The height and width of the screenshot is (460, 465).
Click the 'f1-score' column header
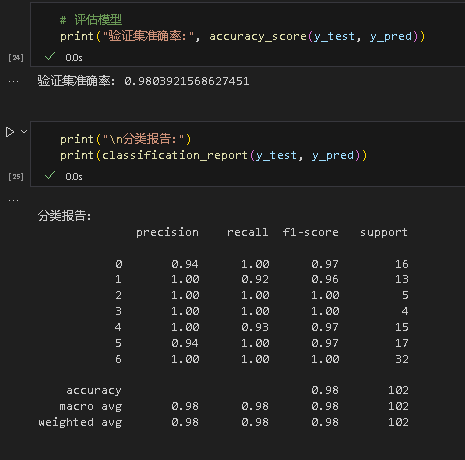tap(311, 232)
